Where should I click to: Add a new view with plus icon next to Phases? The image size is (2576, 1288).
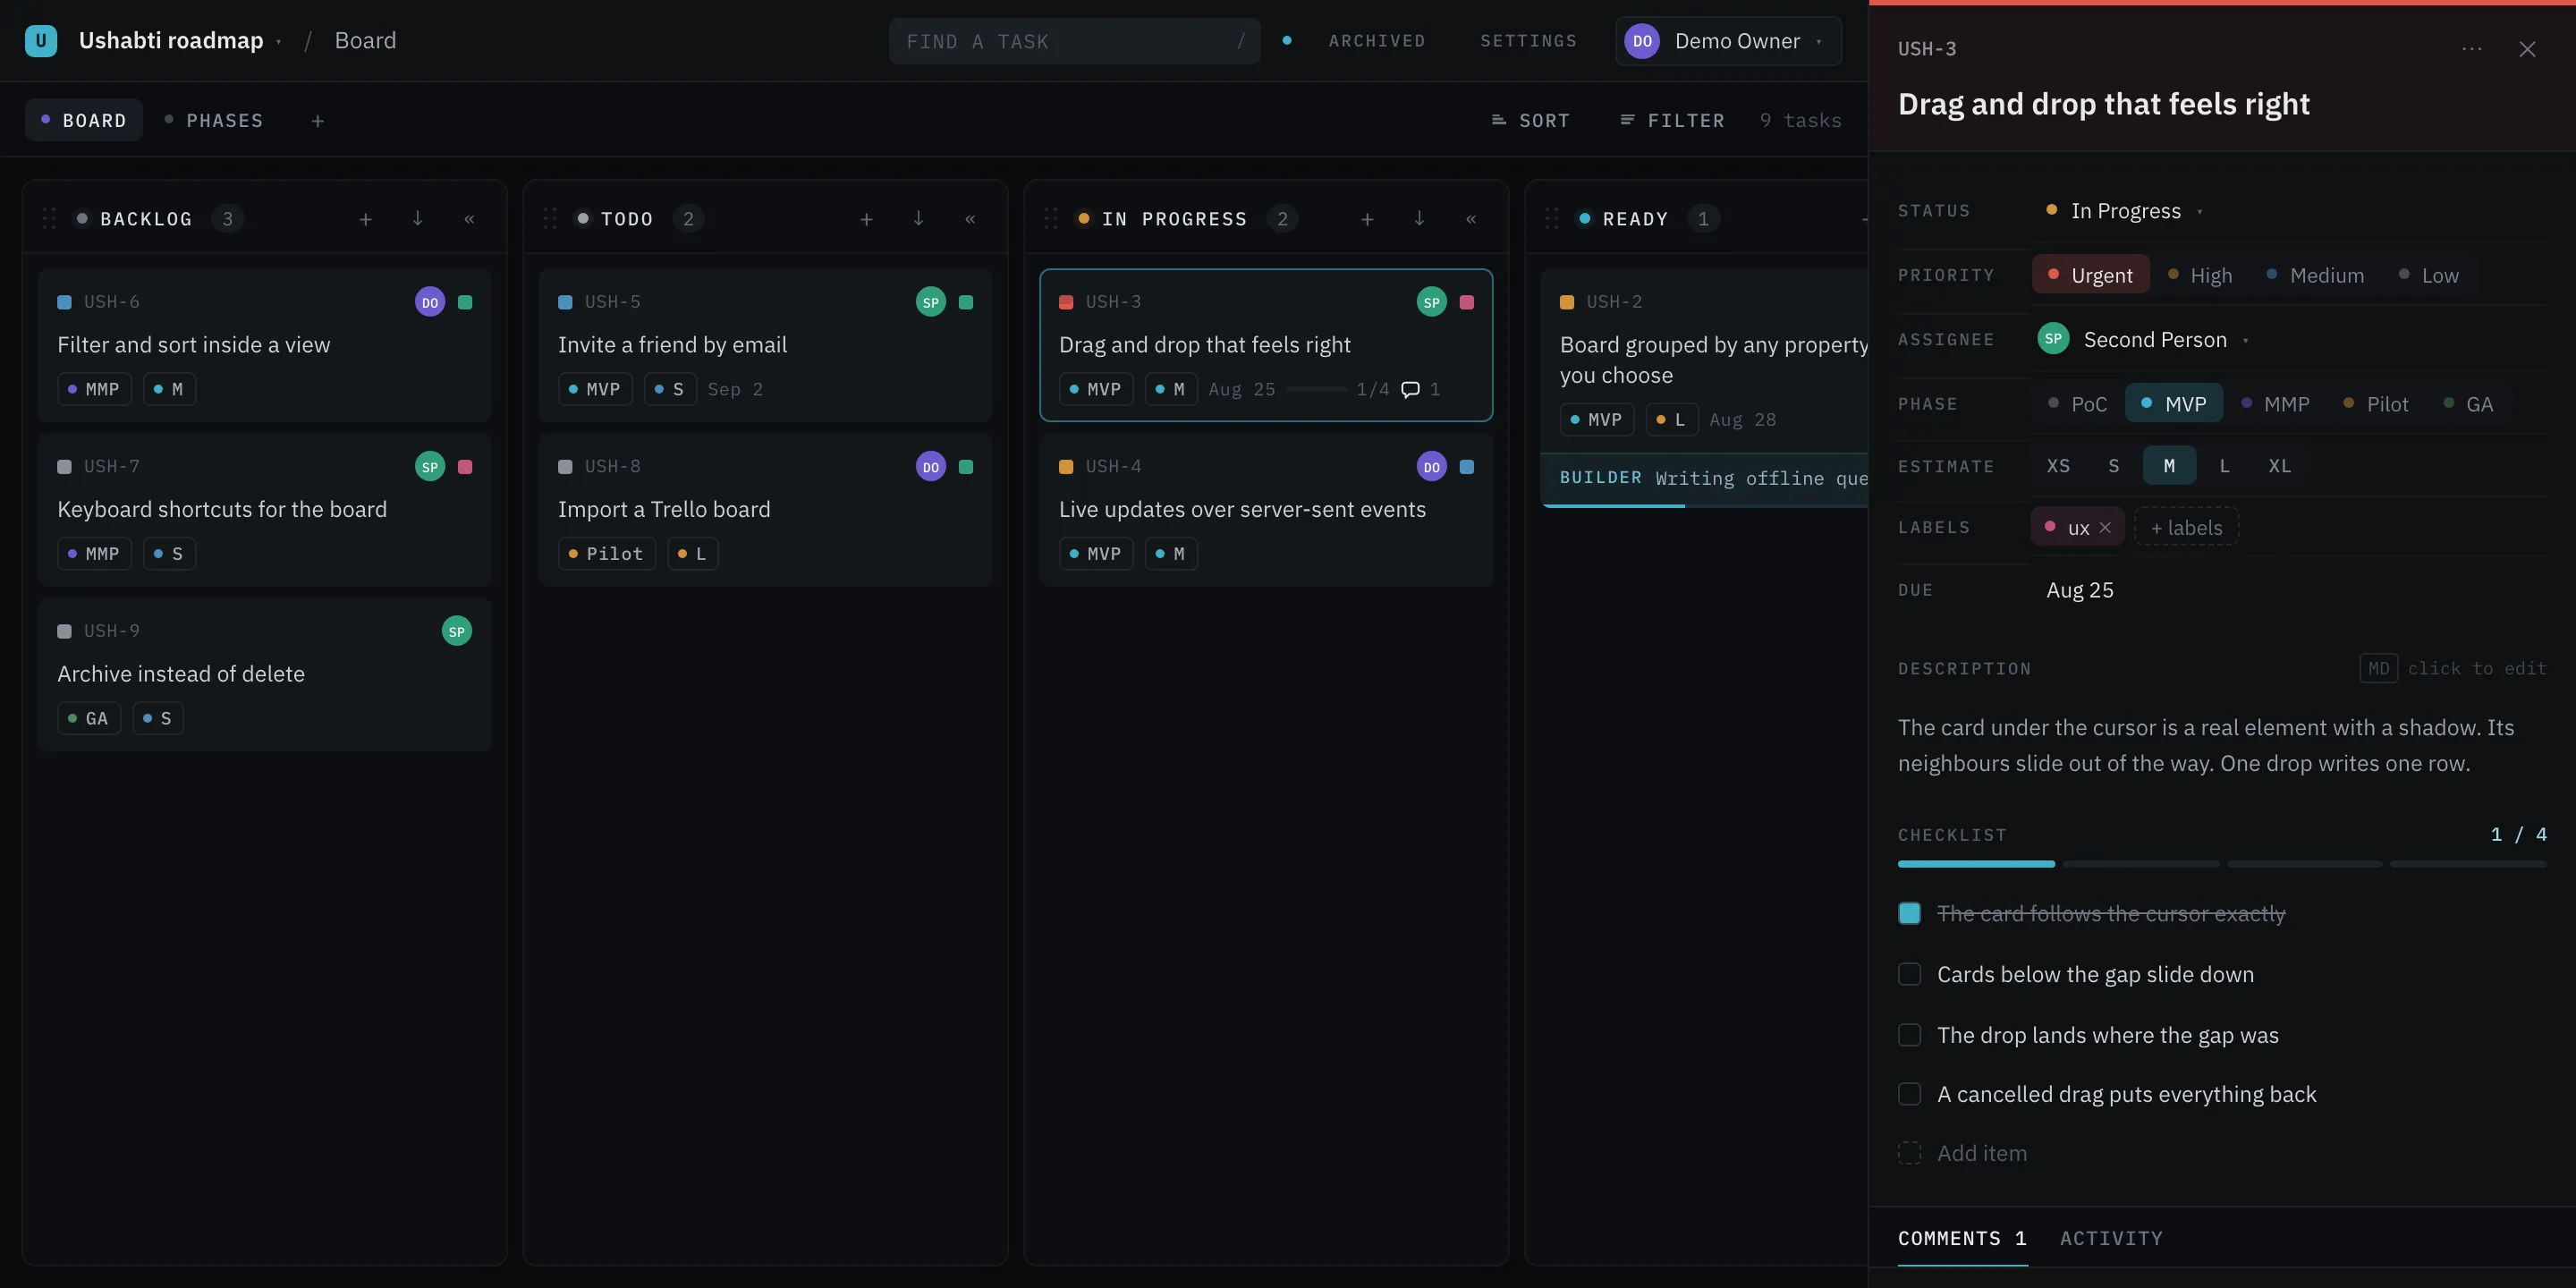point(317,121)
